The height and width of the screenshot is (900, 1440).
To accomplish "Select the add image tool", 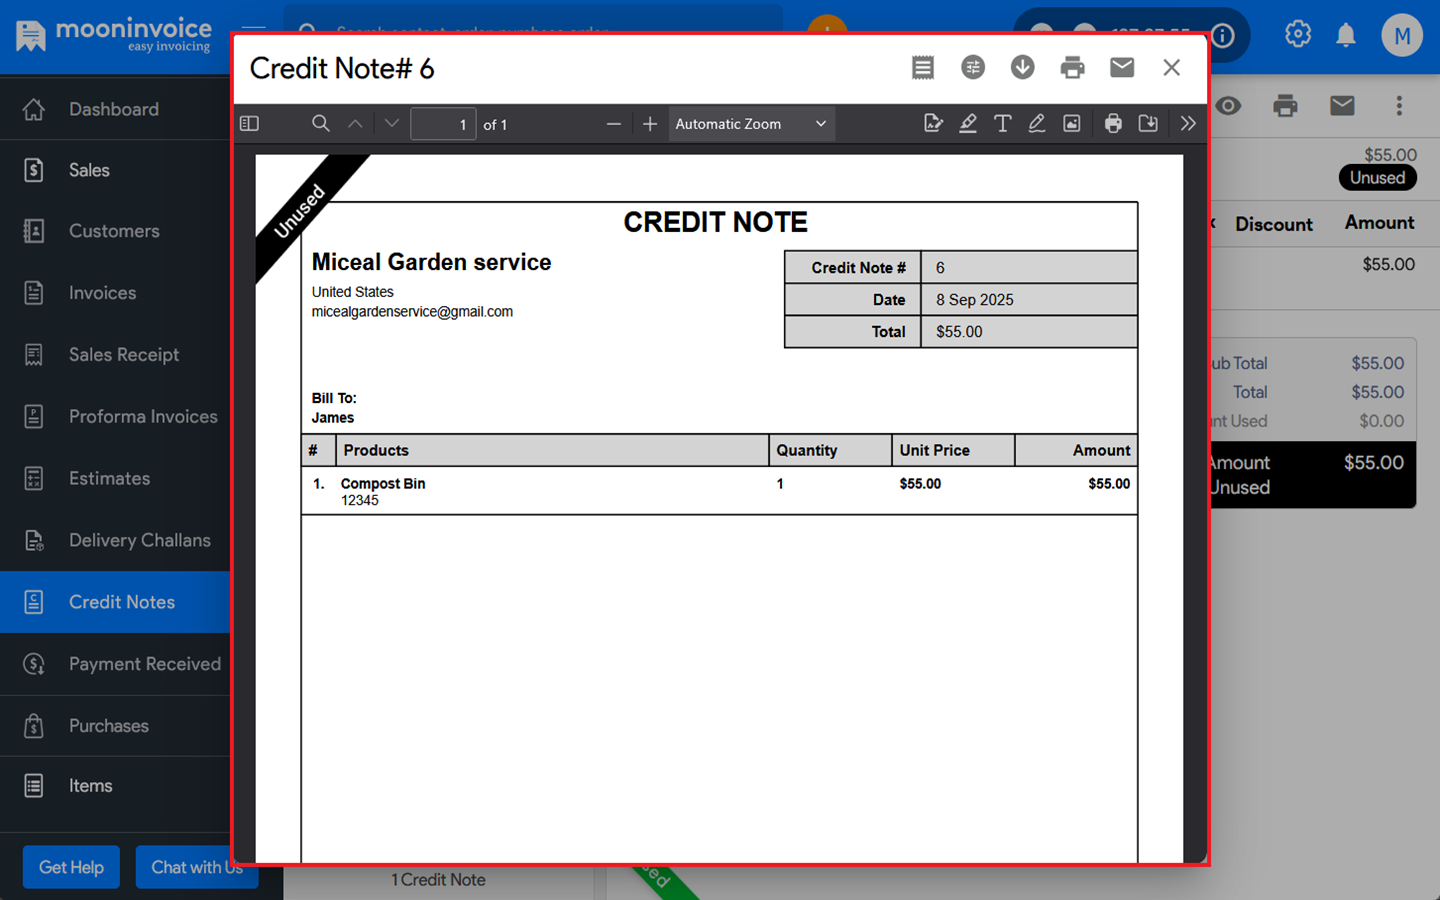I will (x=1072, y=124).
